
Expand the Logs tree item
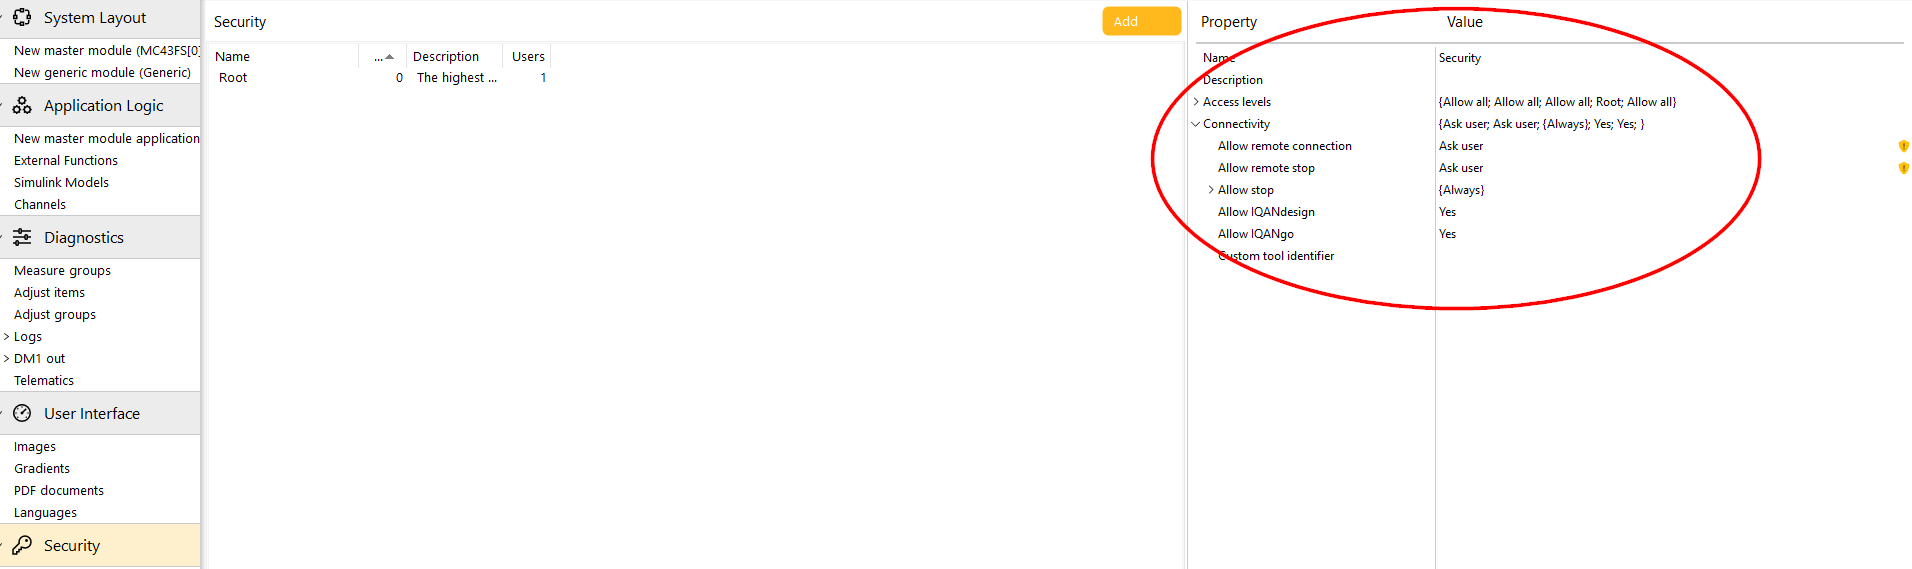coord(7,337)
